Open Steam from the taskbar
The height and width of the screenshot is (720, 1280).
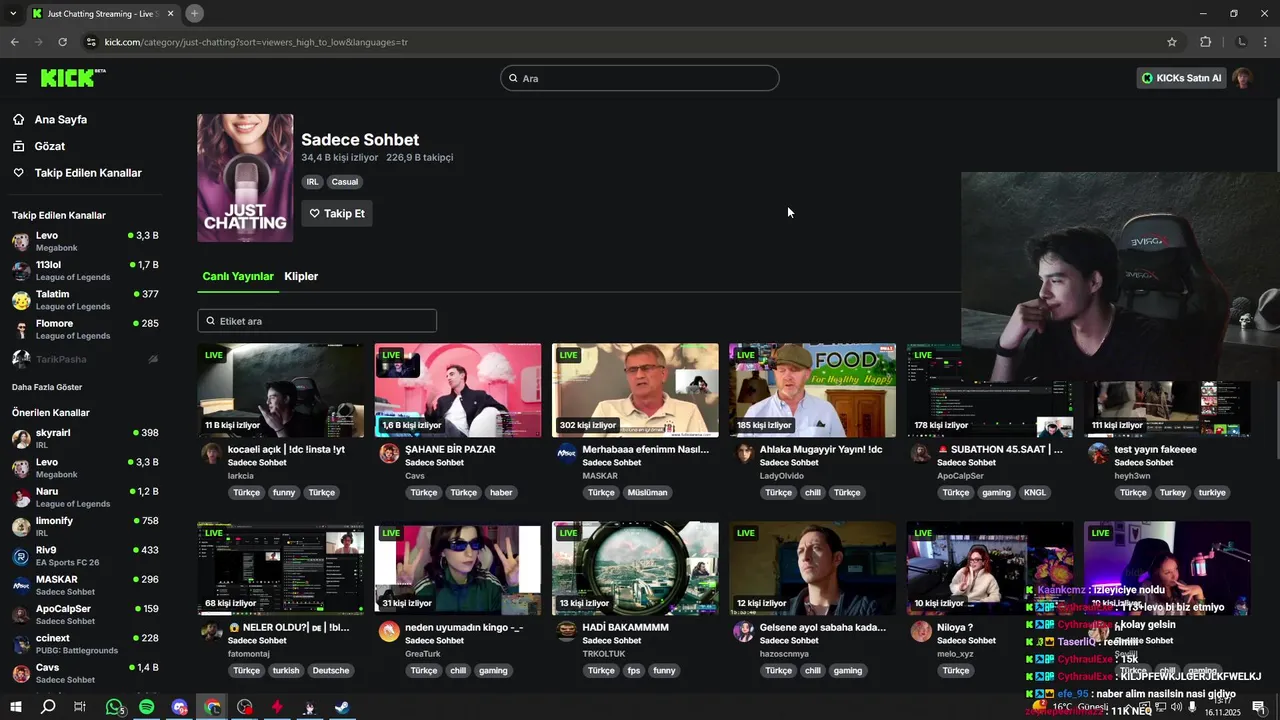[x=342, y=707]
